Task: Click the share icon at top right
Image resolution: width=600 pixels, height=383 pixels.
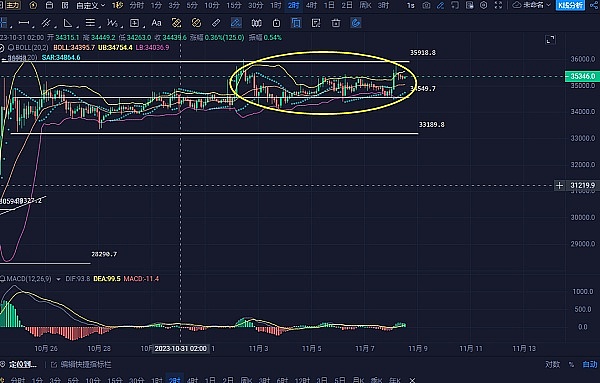Action: click(x=595, y=5)
